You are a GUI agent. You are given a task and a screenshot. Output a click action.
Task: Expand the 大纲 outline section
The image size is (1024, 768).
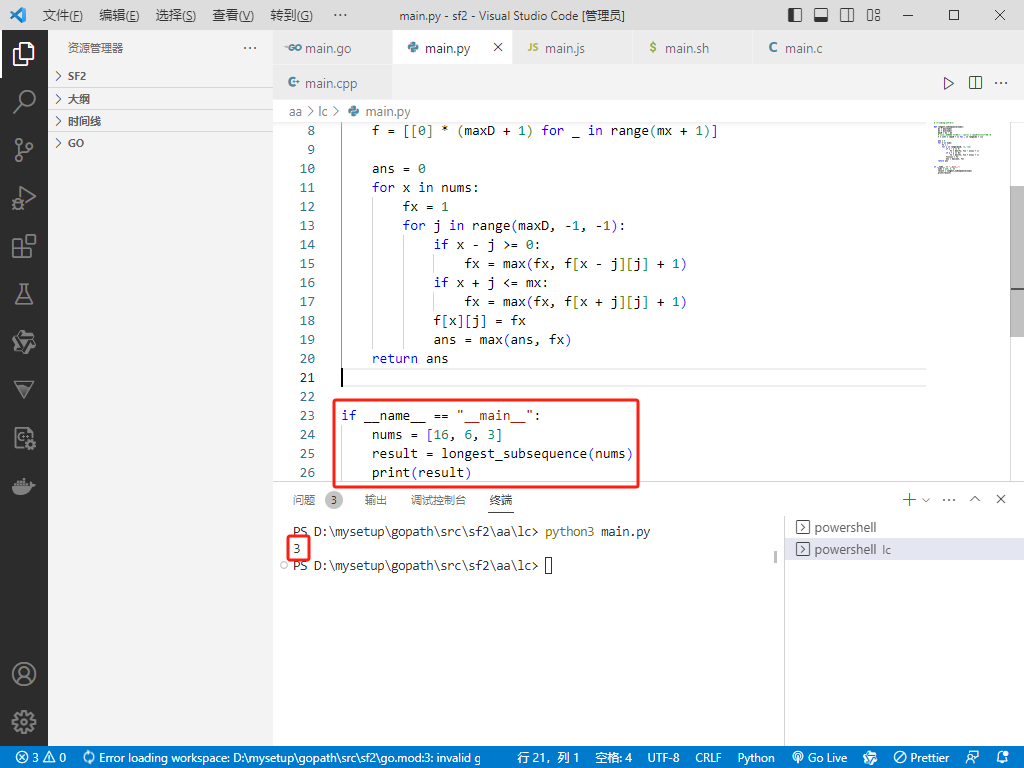pyautogui.click(x=161, y=99)
